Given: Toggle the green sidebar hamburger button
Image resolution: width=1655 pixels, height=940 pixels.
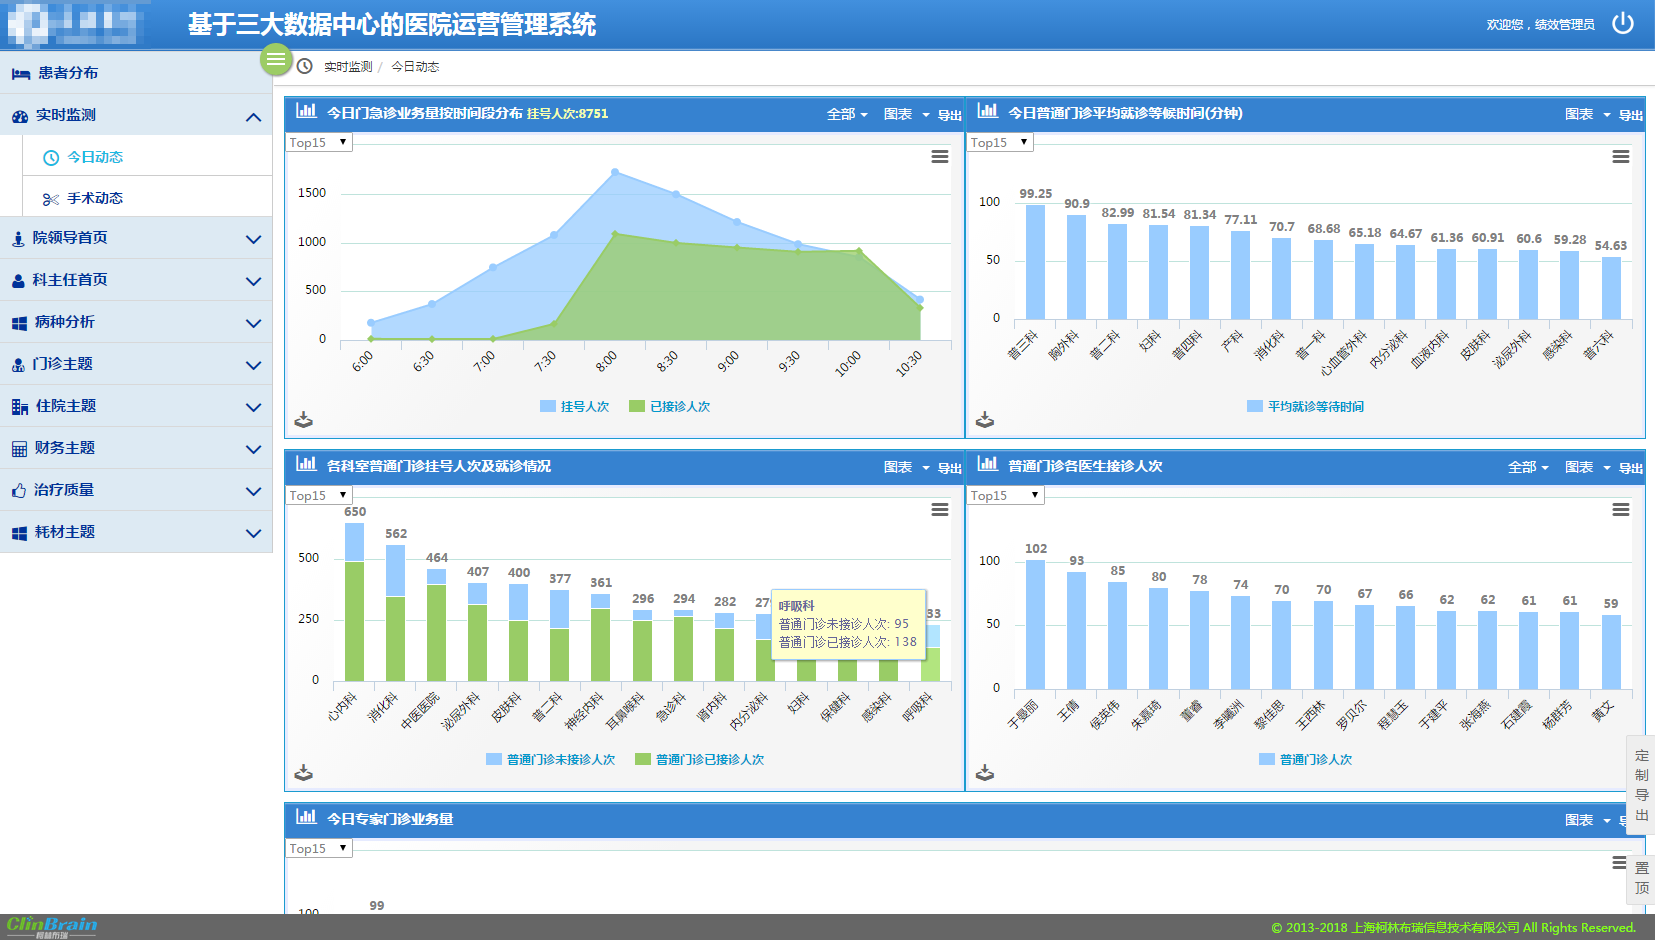Looking at the screenshot, I should point(276,59).
